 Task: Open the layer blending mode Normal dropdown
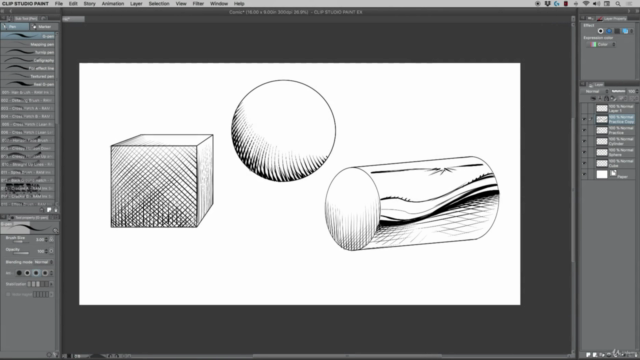(595, 91)
